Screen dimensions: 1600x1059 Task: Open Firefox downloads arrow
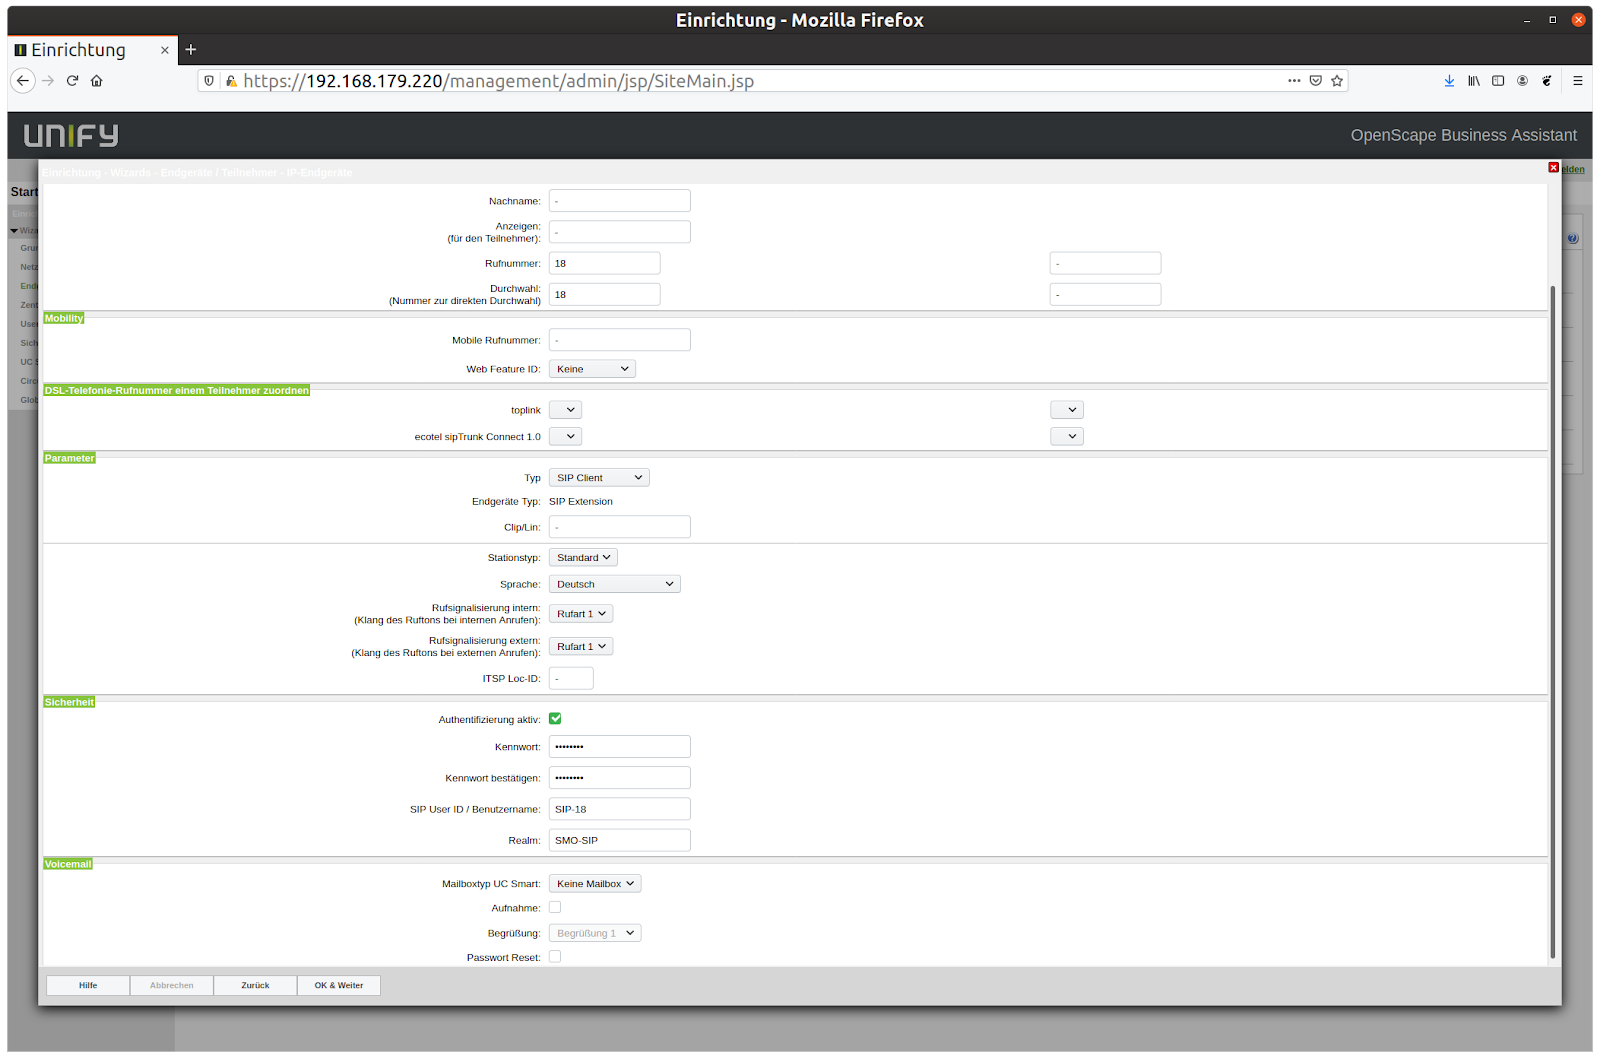(x=1449, y=81)
